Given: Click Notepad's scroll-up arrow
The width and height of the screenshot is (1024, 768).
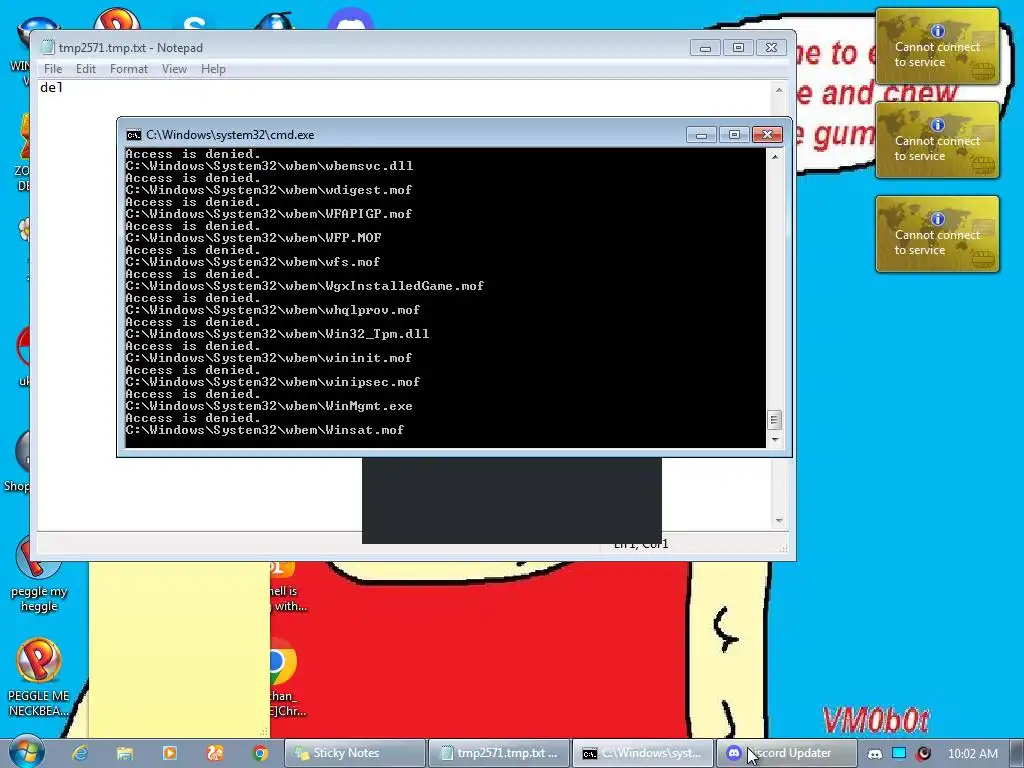Looking at the screenshot, I should (778, 89).
